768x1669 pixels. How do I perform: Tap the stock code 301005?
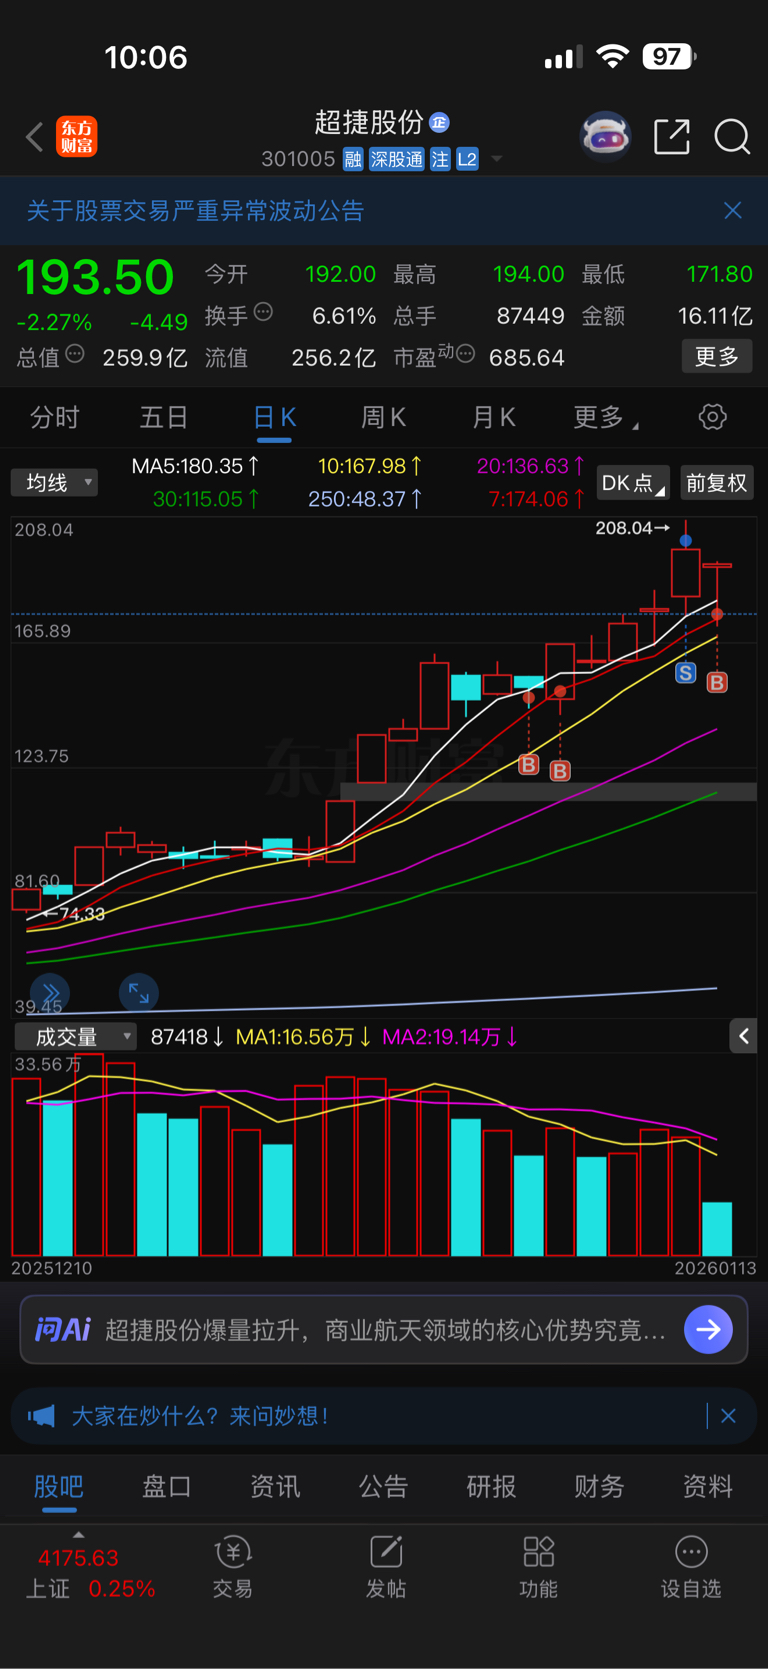tap(298, 159)
